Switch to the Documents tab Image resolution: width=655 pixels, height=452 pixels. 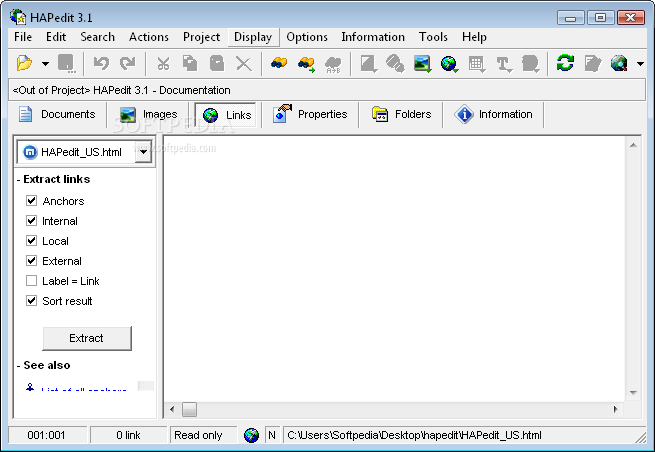tap(57, 114)
